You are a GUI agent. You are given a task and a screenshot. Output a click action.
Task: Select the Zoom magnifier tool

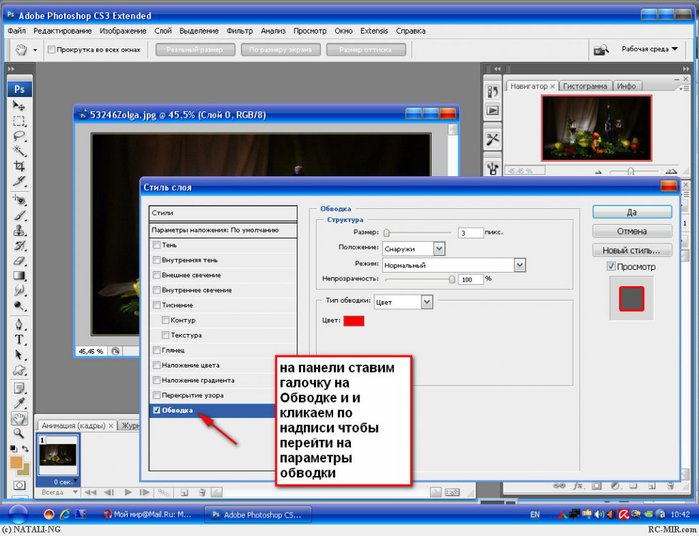click(x=19, y=433)
